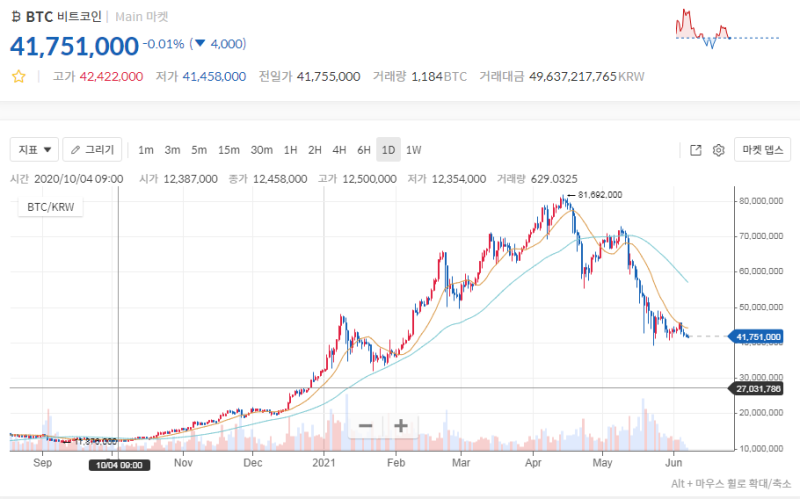Click the current price 41,751,000 headline

[x=74, y=46]
